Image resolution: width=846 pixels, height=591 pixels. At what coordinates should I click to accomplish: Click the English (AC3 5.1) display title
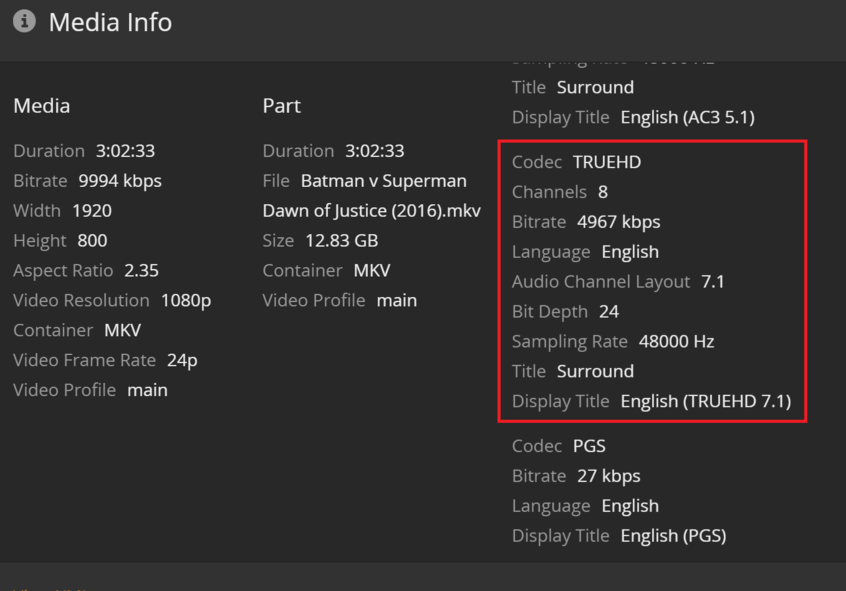(x=688, y=118)
